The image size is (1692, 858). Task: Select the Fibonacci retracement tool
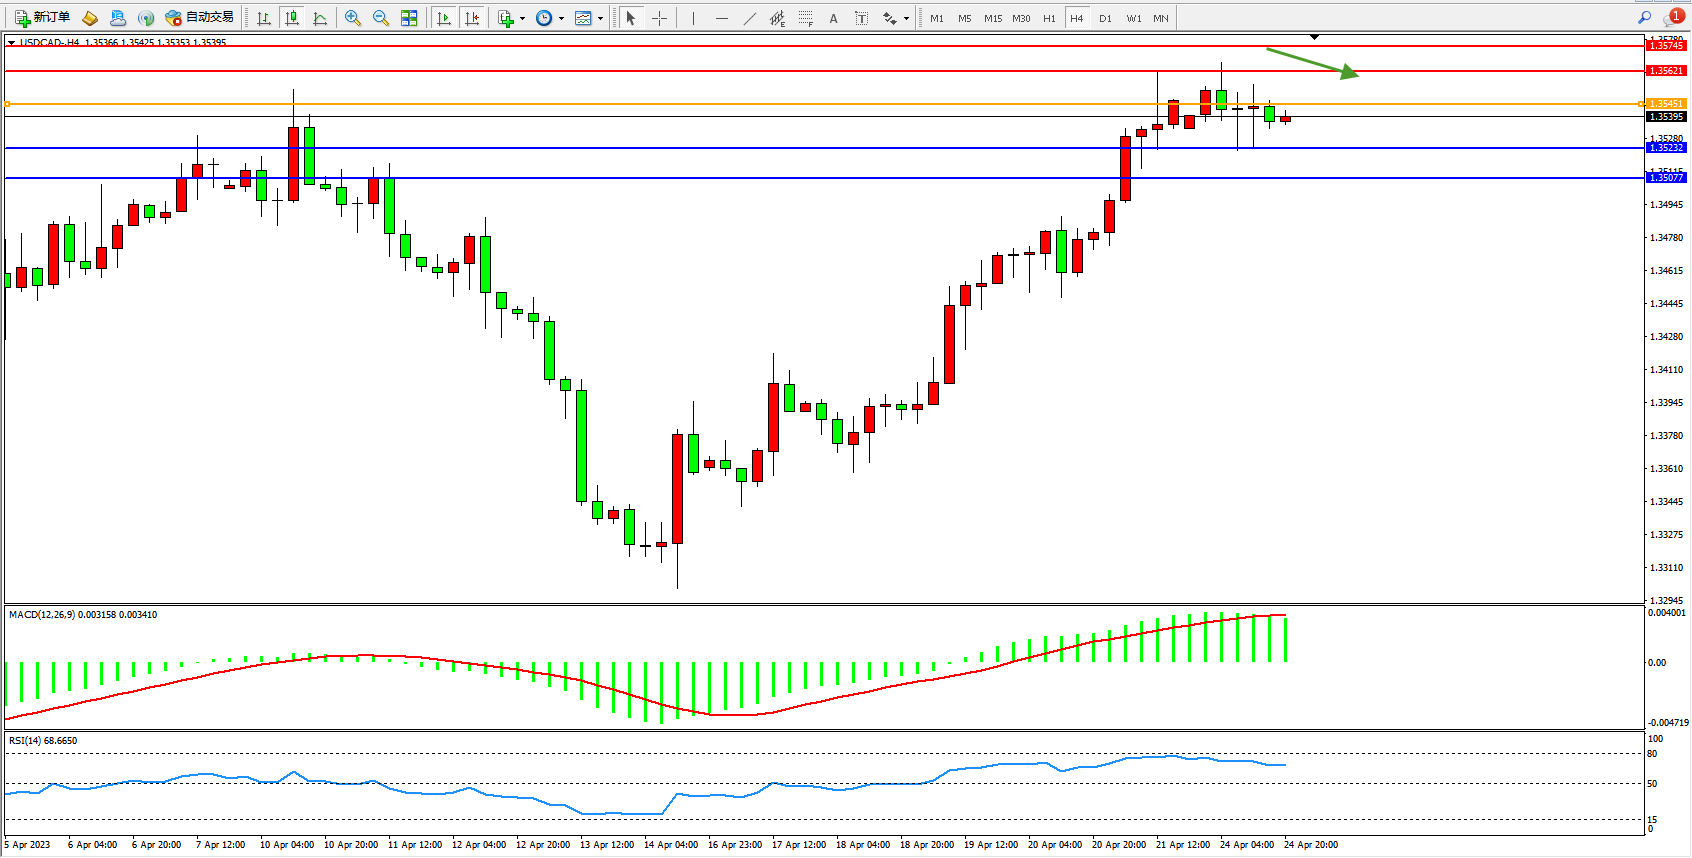coord(806,18)
